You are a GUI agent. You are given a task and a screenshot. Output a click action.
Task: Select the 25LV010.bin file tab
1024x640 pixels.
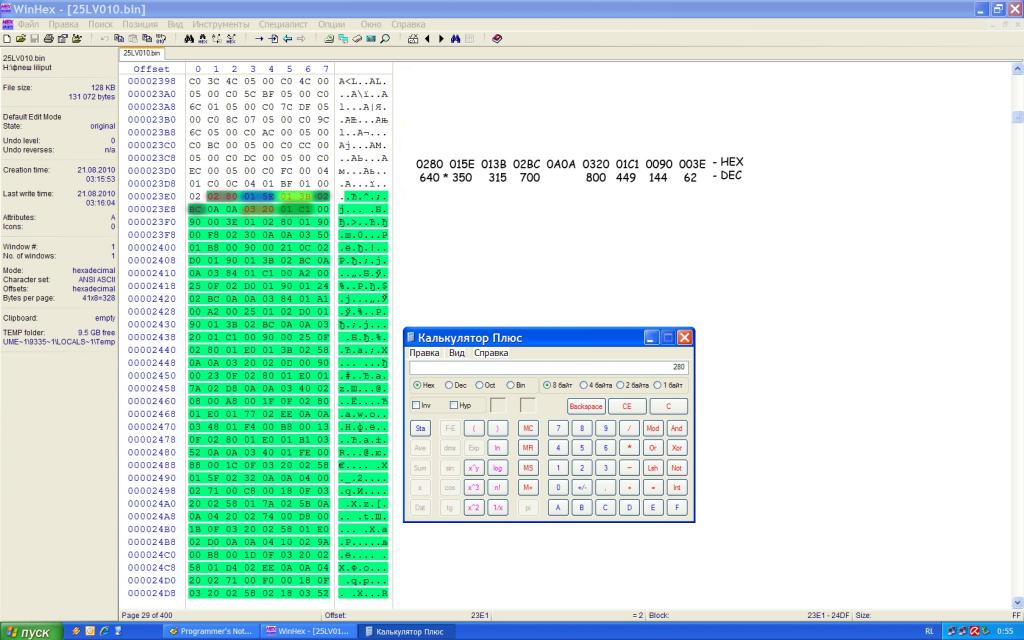pos(141,52)
